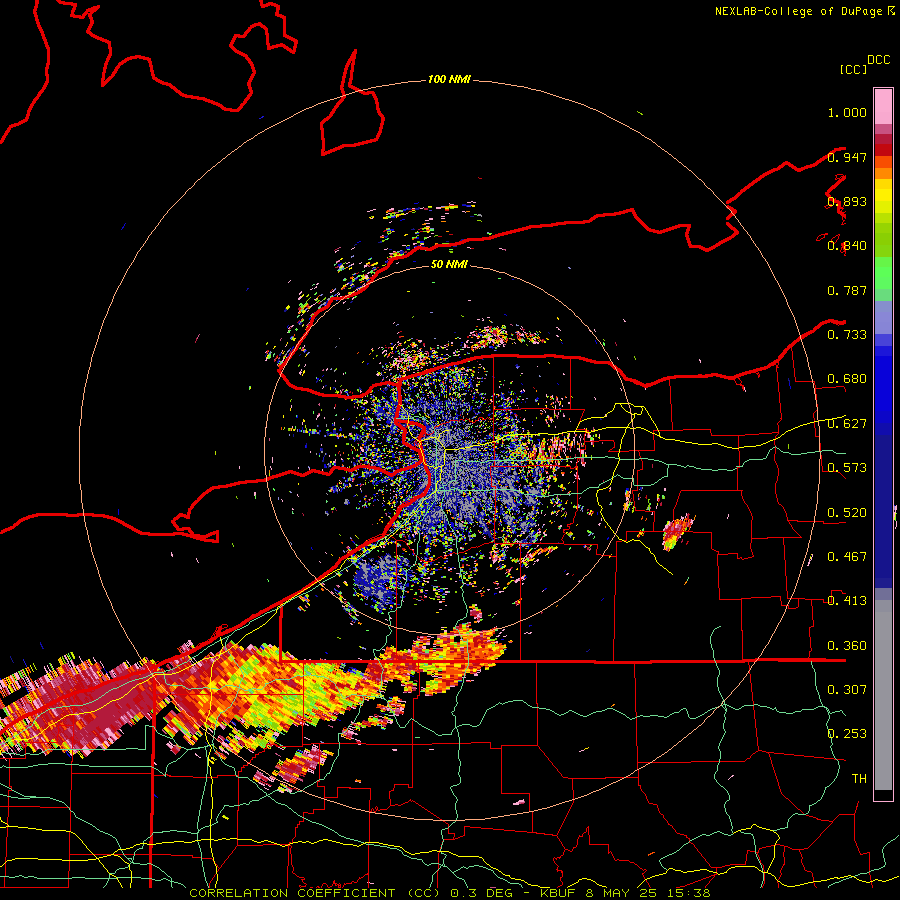Click the 1.000 color scale value
This screenshot has height=900, width=900.
[x=847, y=112]
